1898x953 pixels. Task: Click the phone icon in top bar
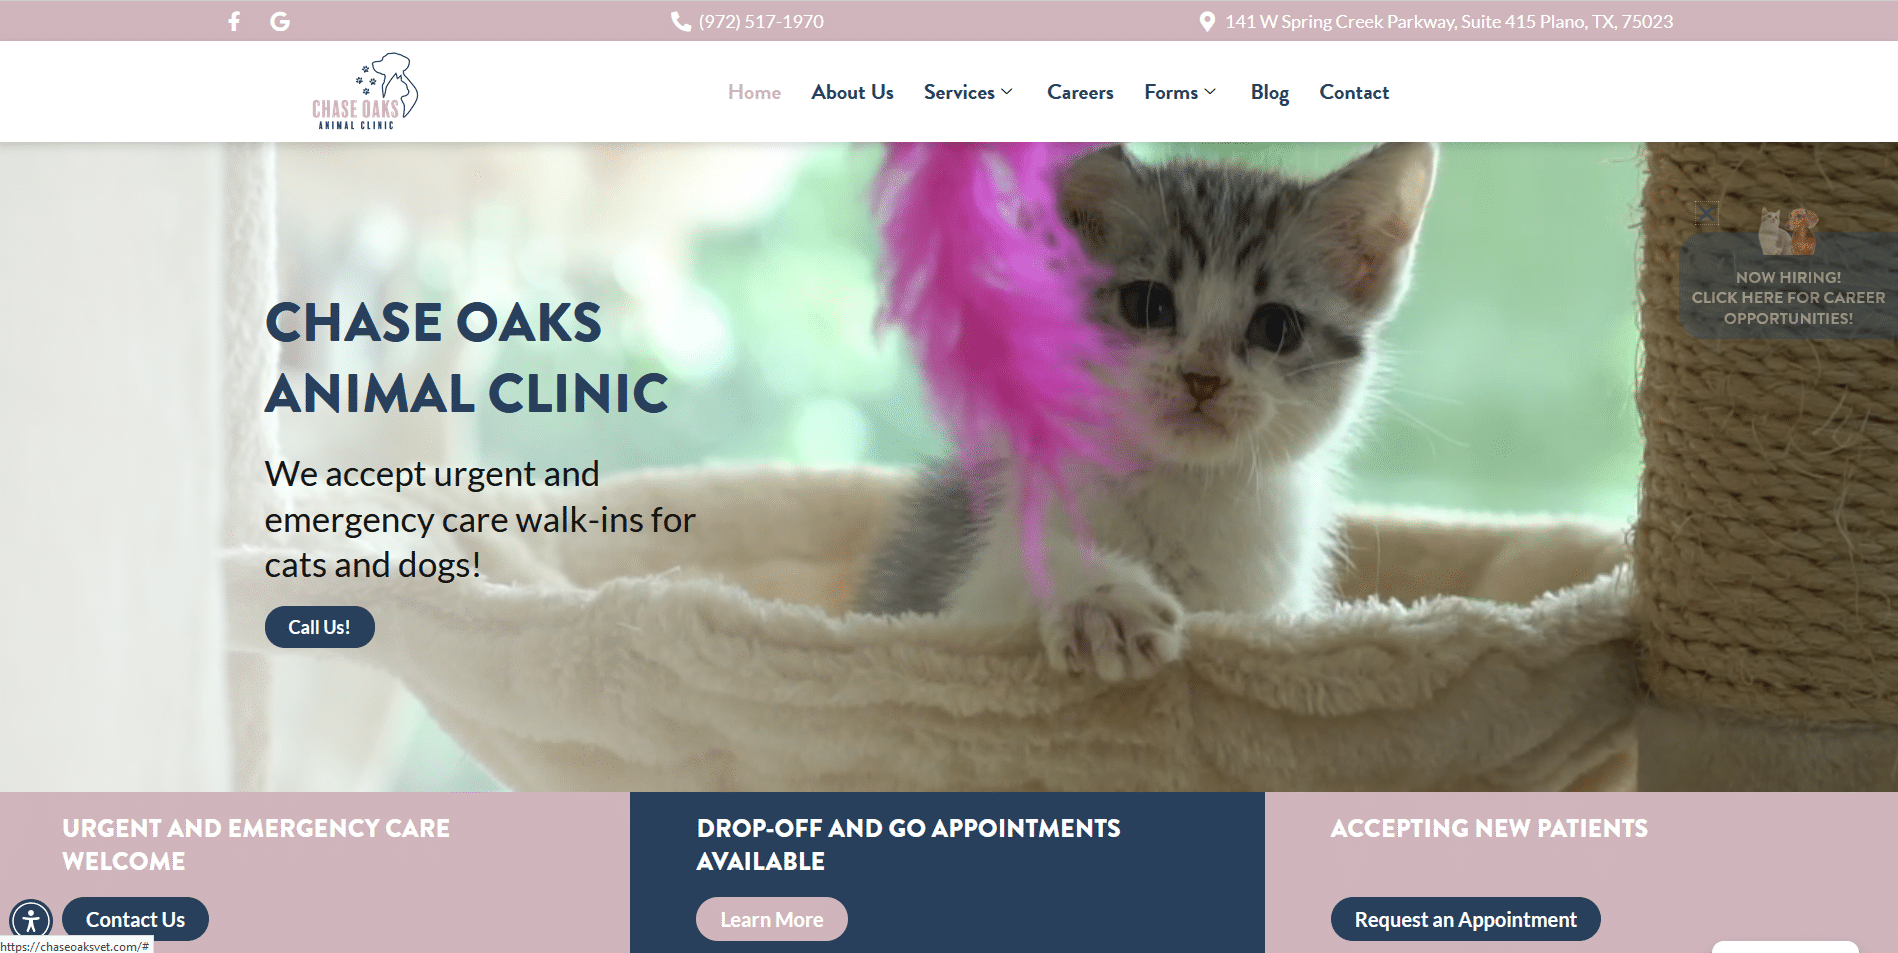[x=681, y=21]
